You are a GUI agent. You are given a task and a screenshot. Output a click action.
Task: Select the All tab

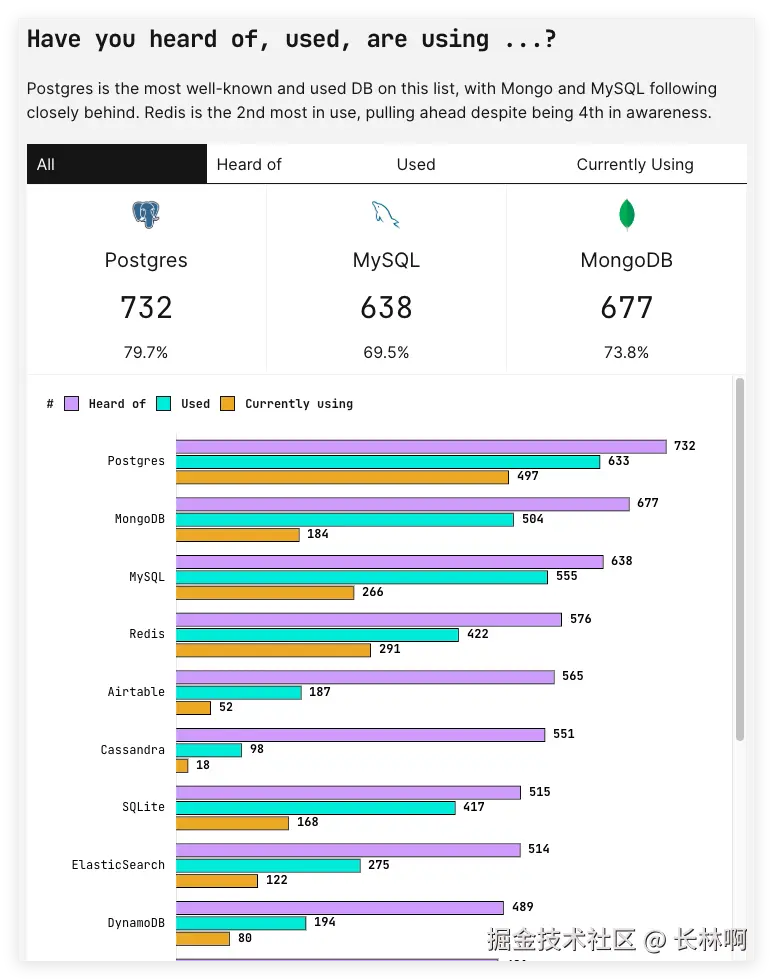click(x=116, y=164)
